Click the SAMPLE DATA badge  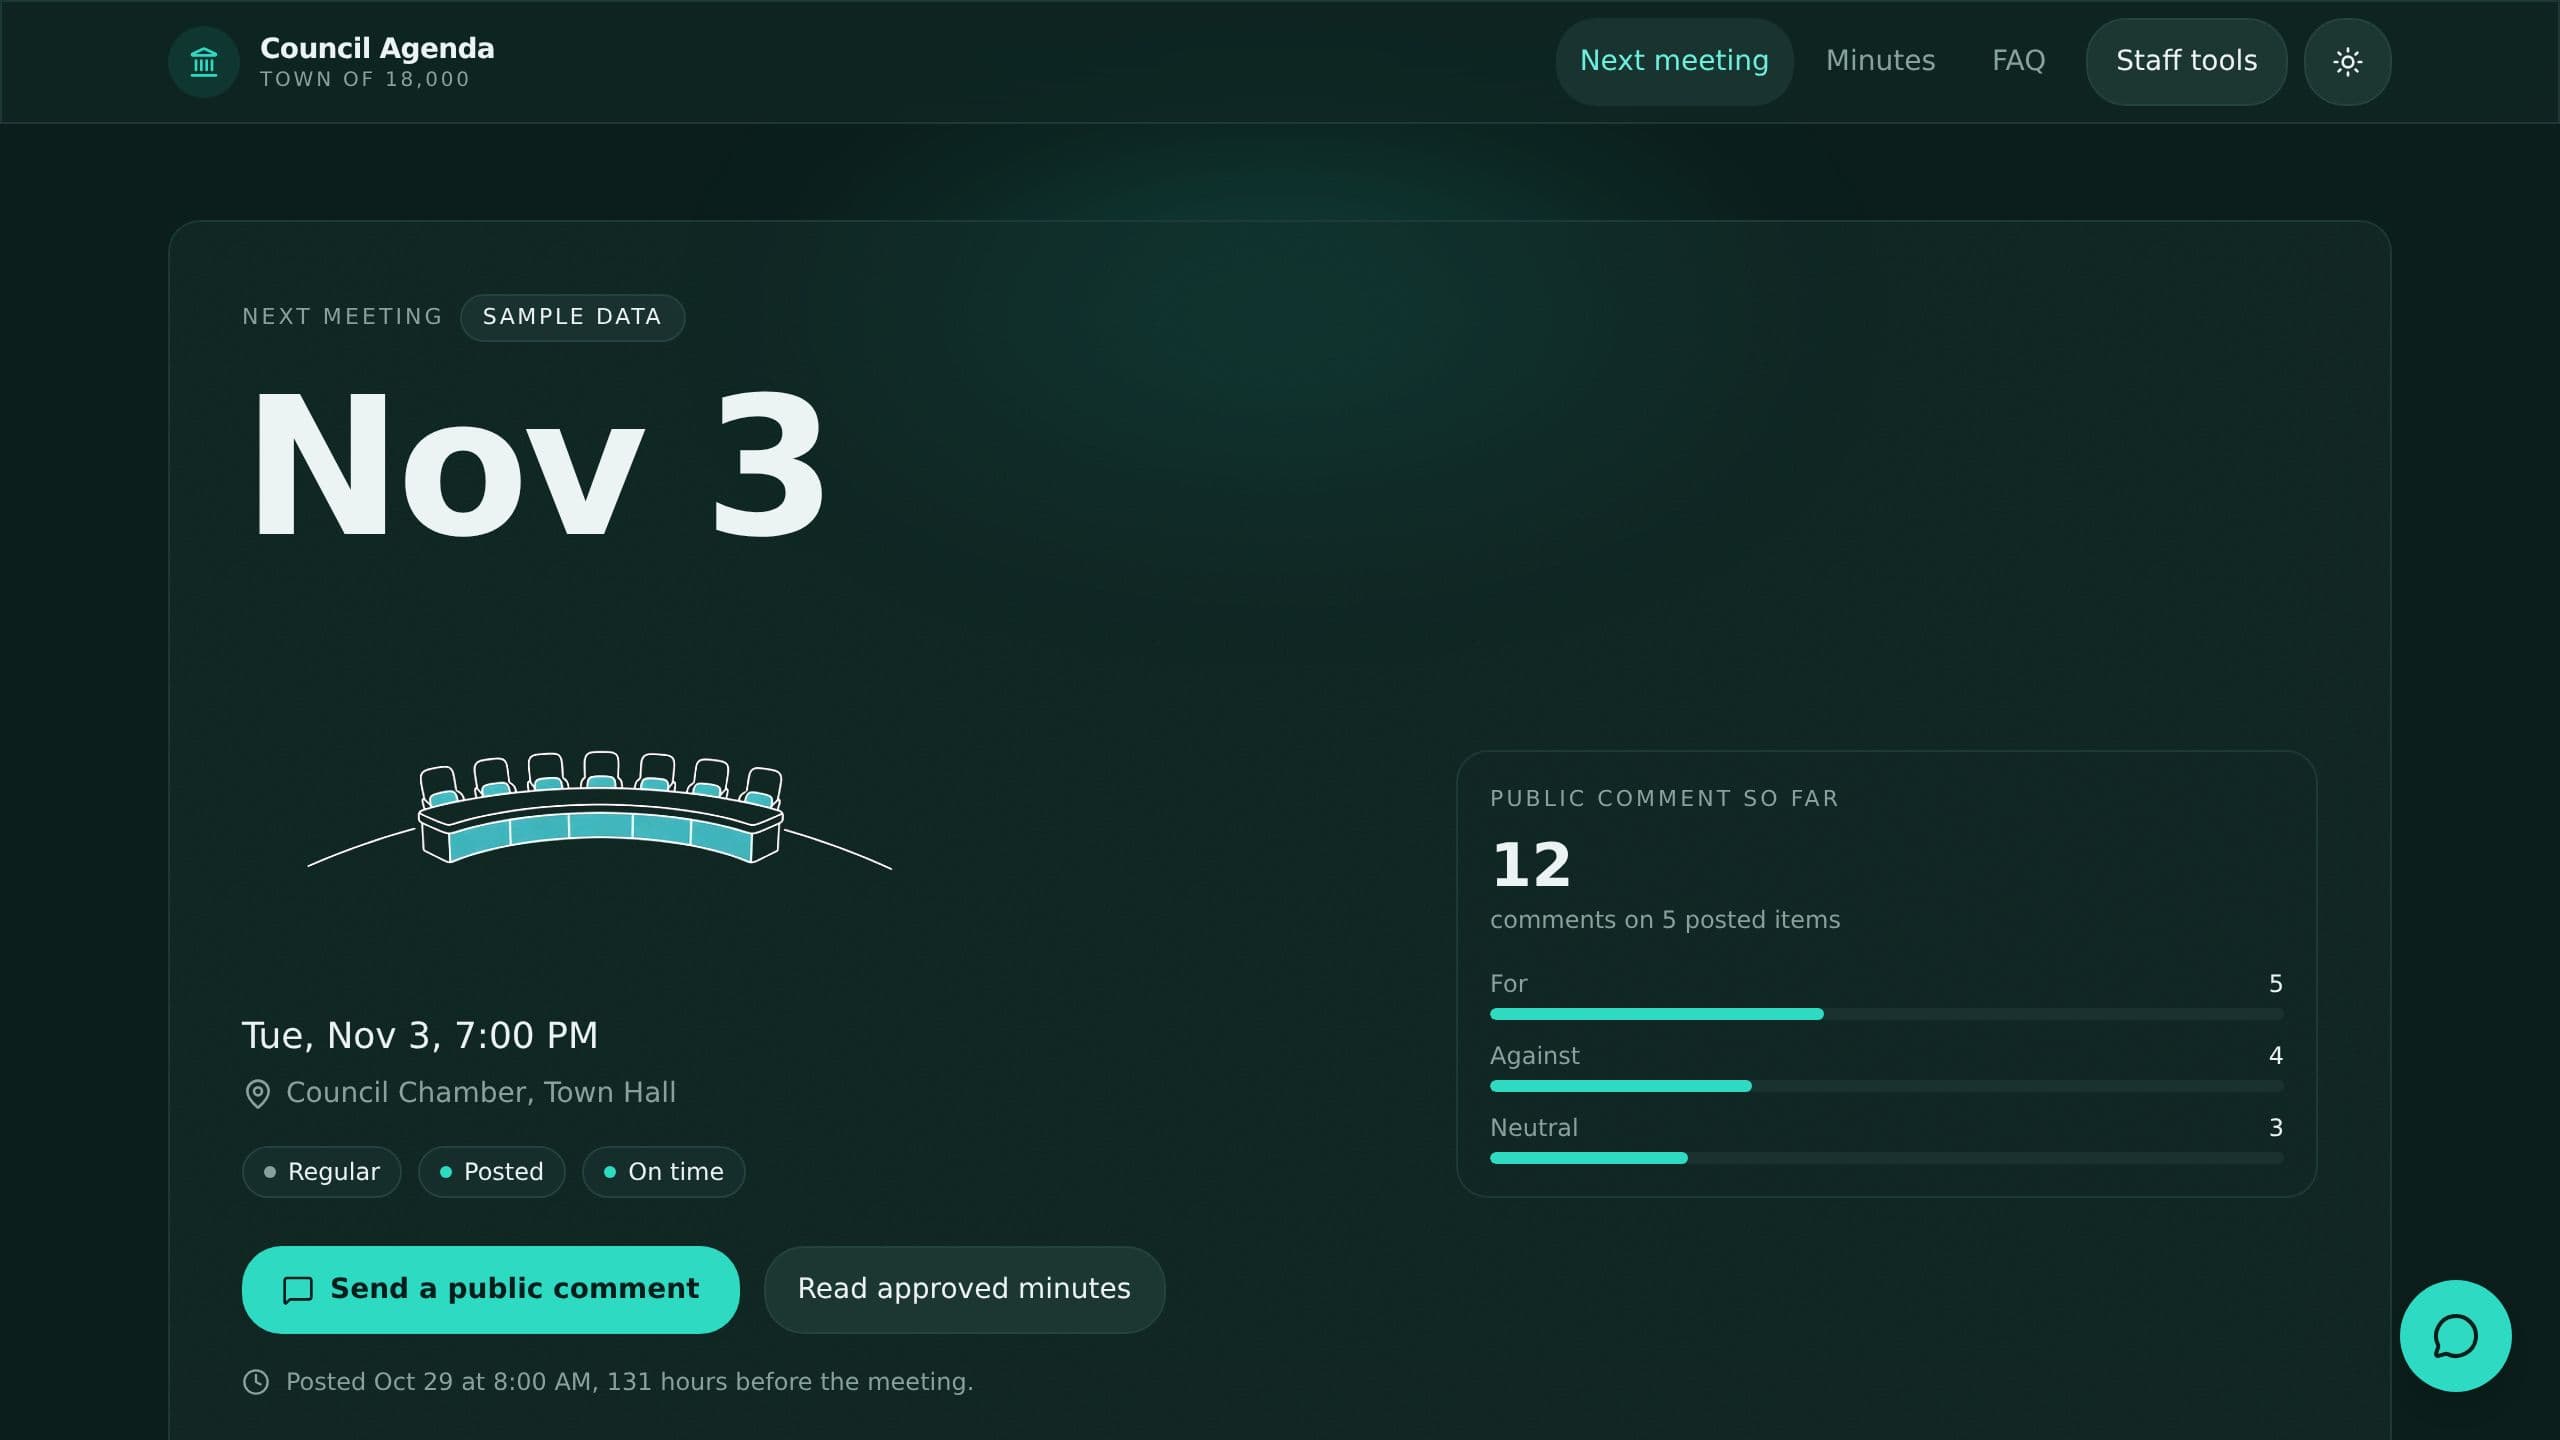click(x=572, y=317)
